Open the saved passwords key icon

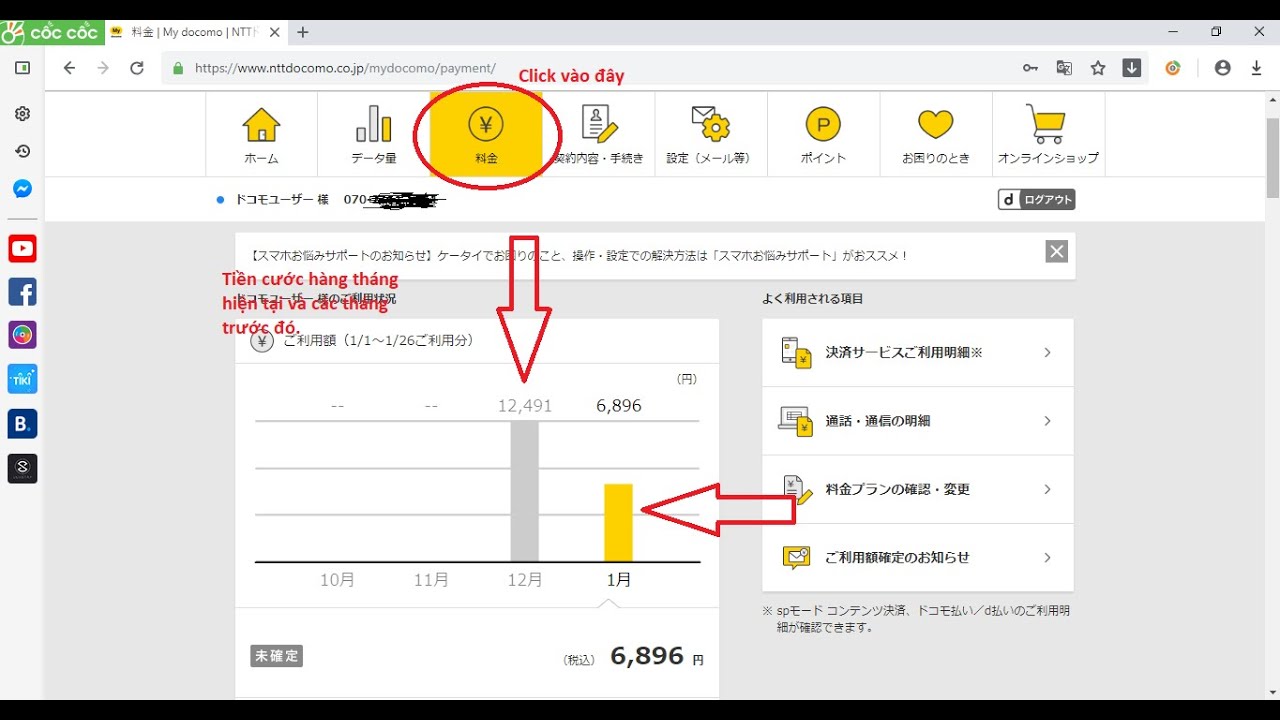point(1030,68)
